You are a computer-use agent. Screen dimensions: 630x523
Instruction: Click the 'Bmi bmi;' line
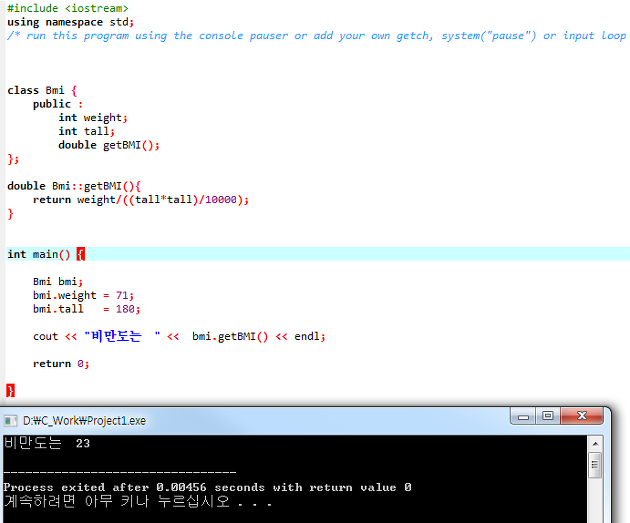click(57, 281)
